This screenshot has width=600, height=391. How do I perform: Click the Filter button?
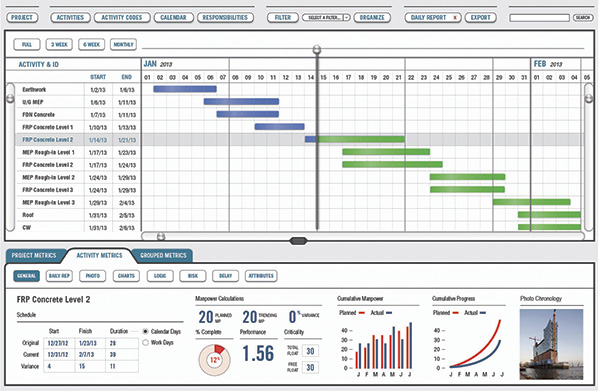283,18
